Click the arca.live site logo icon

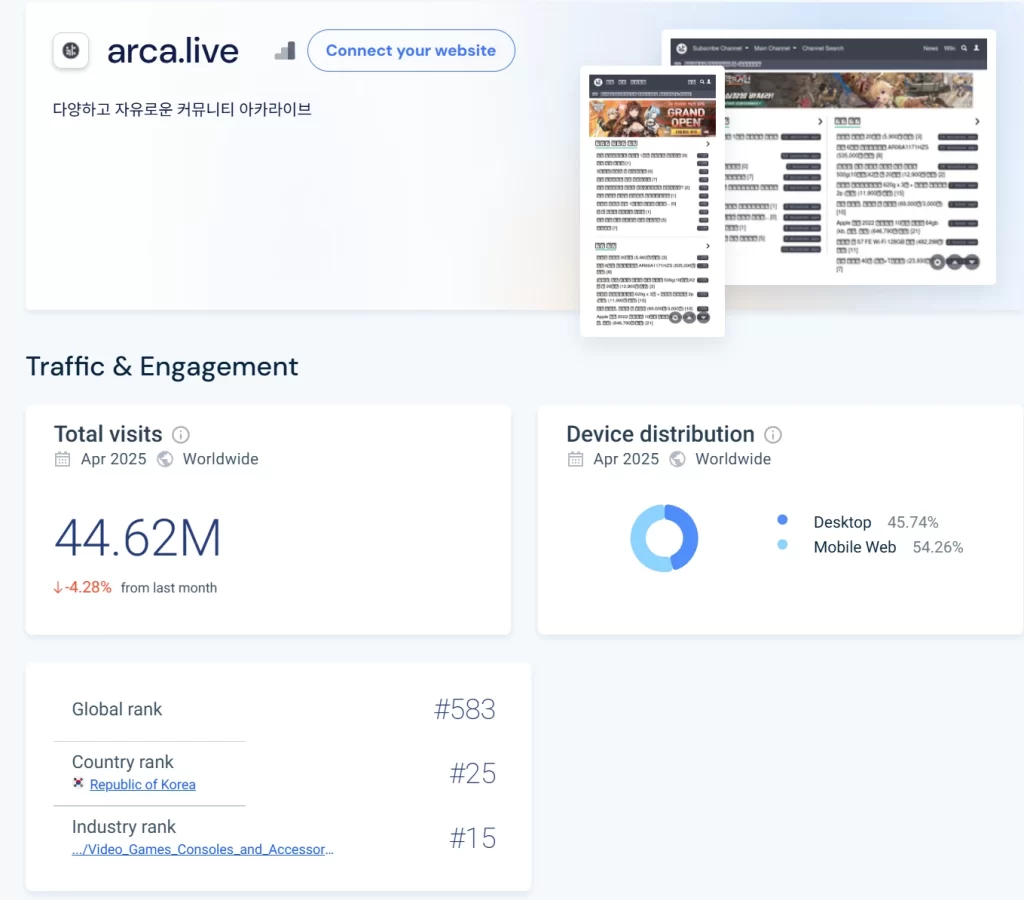tap(71, 50)
